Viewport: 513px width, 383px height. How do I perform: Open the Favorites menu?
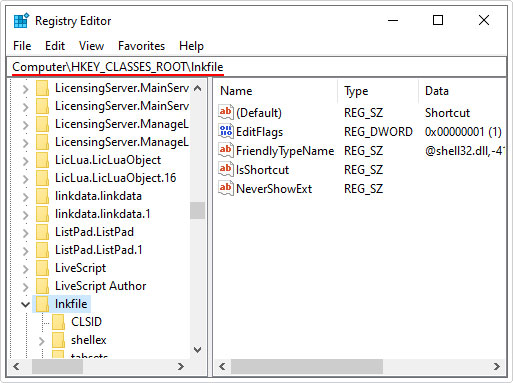(141, 46)
